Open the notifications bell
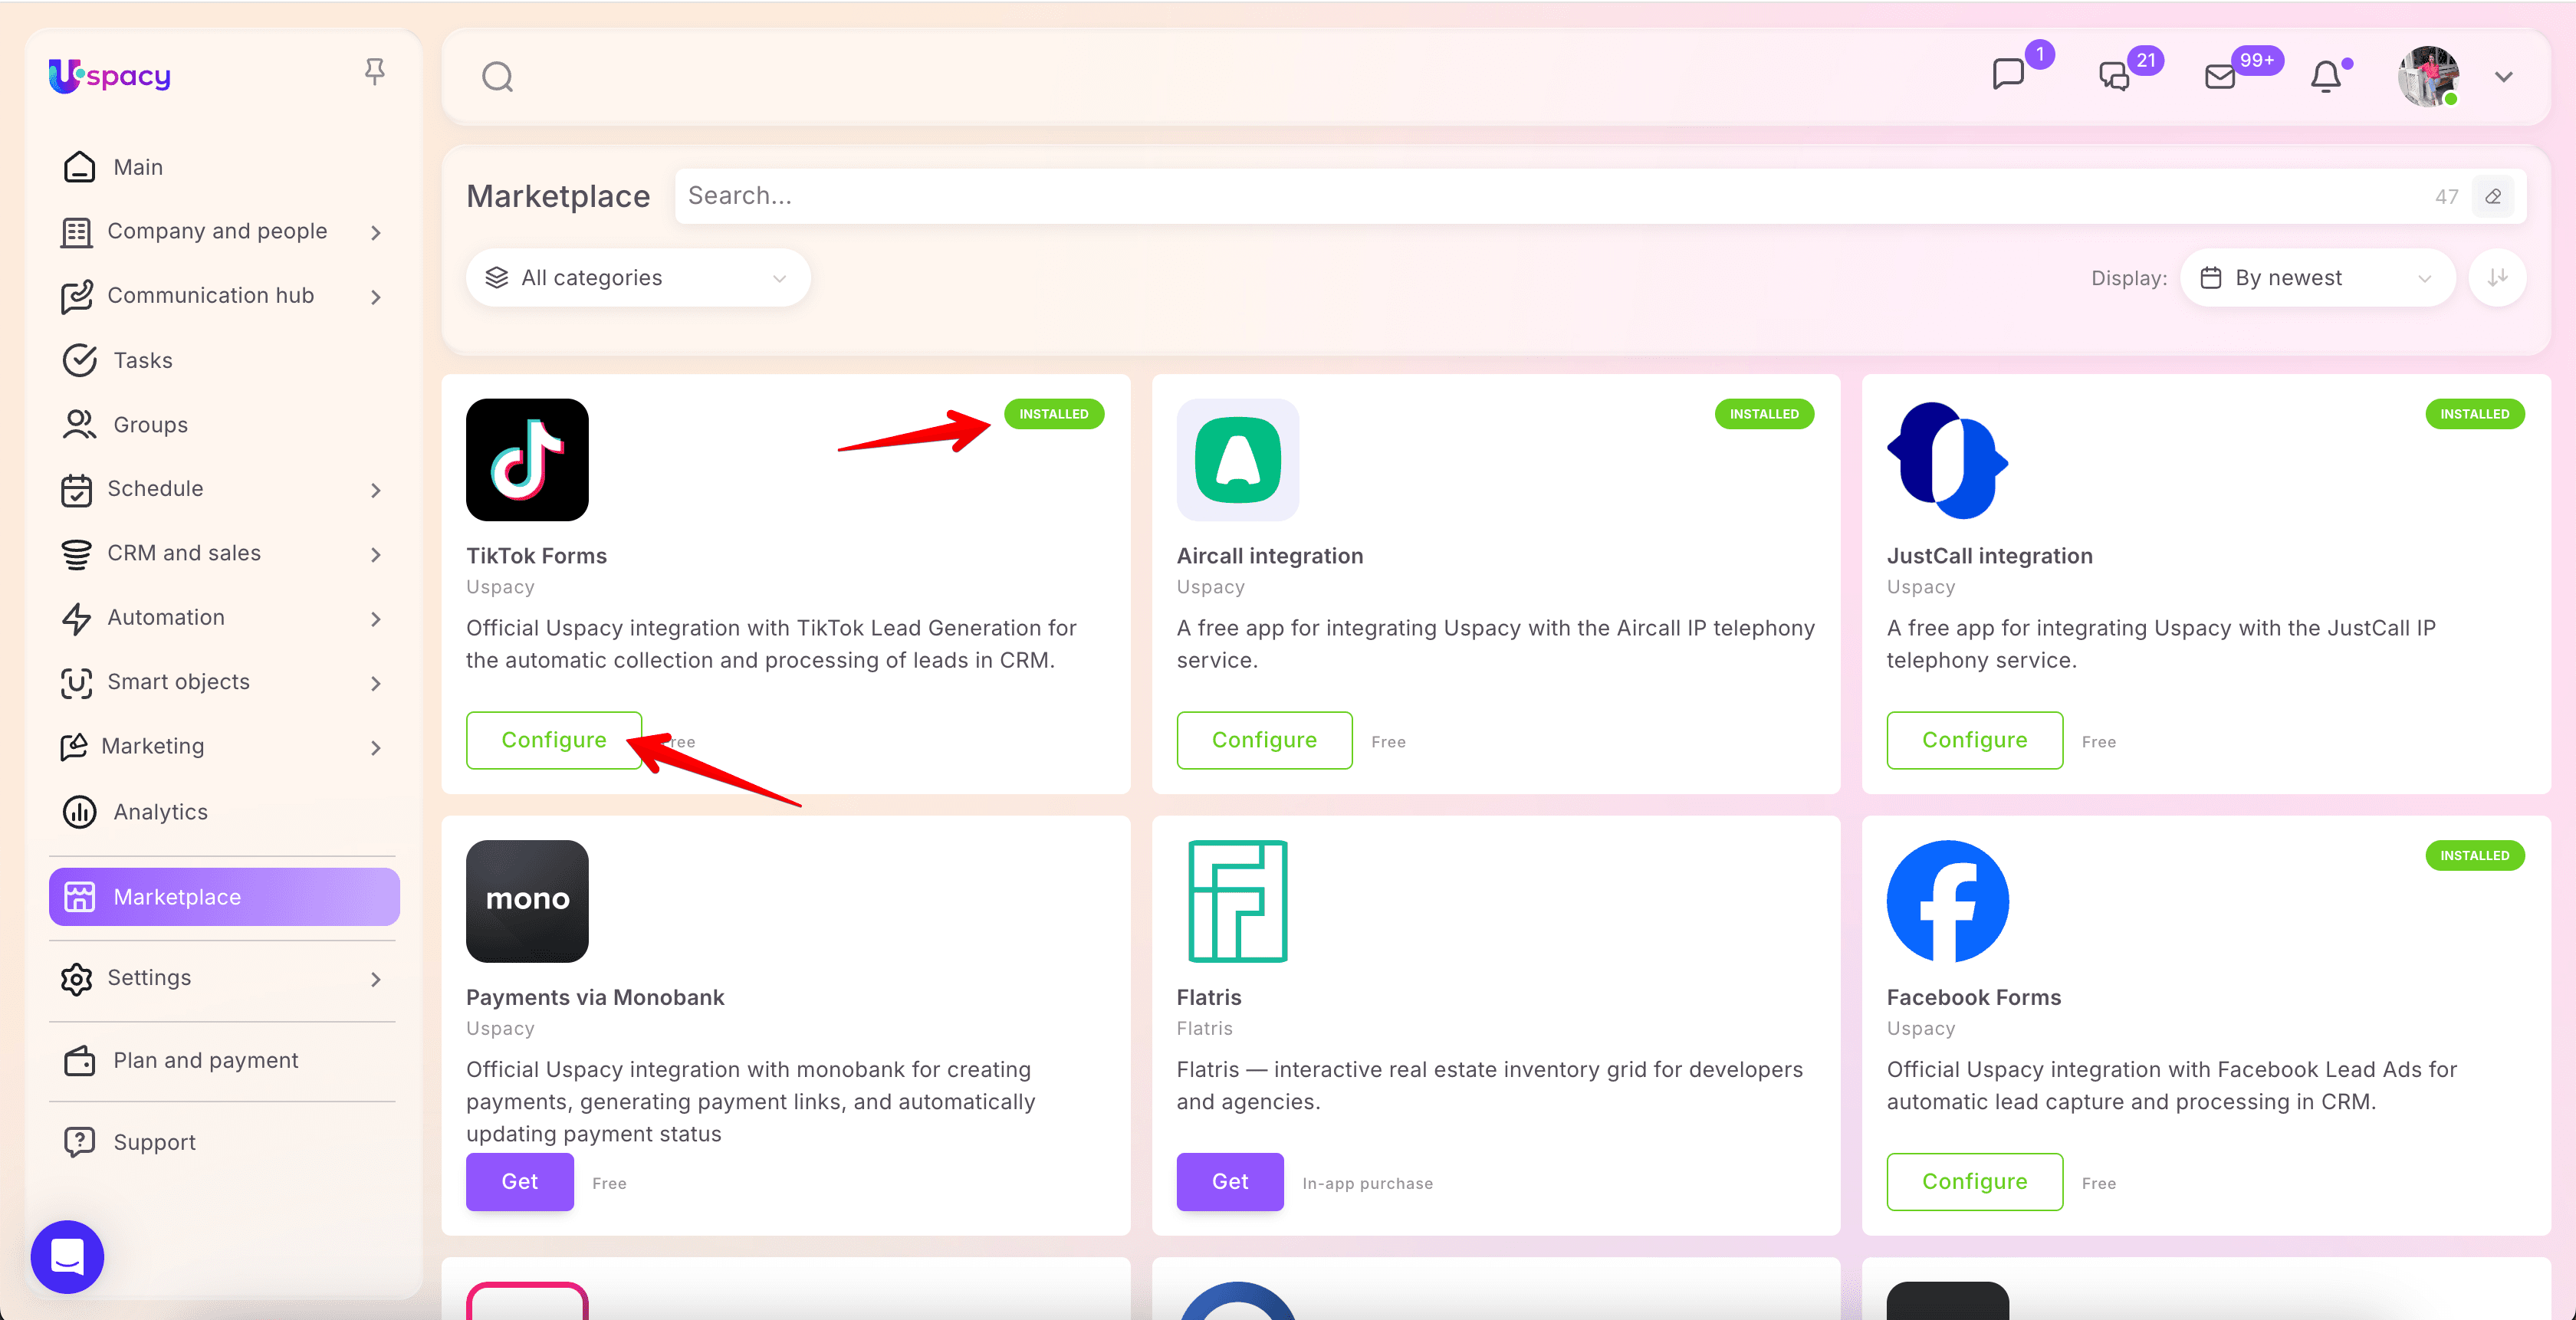This screenshot has height=1320, width=2576. coord(2326,77)
